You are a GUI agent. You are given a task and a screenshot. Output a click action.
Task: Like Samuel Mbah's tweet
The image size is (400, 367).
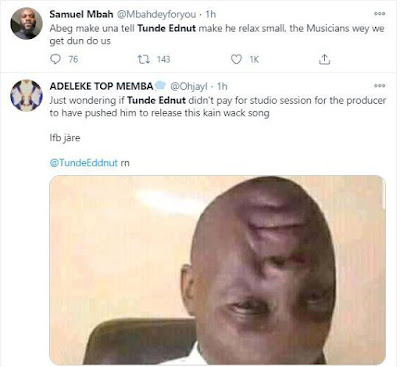pyautogui.click(x=236, y=59)
